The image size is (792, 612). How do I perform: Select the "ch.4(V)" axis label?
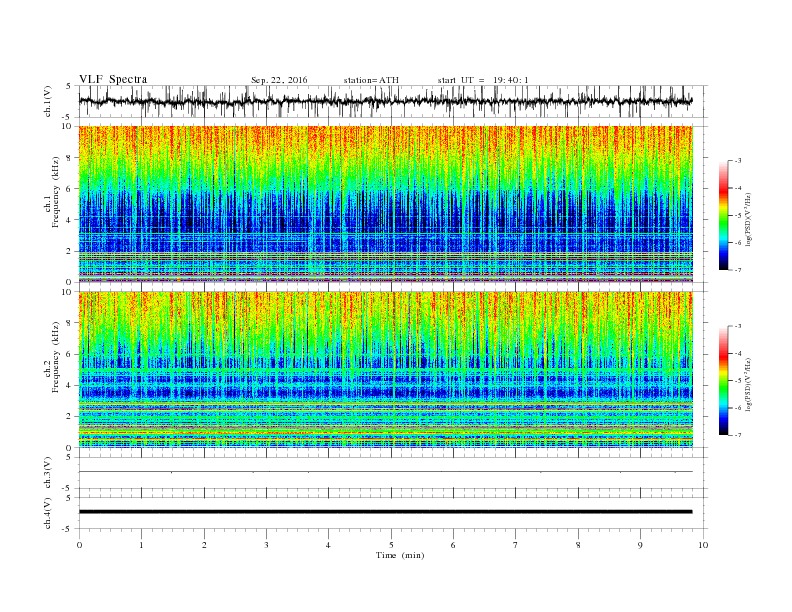click(48, 513)
